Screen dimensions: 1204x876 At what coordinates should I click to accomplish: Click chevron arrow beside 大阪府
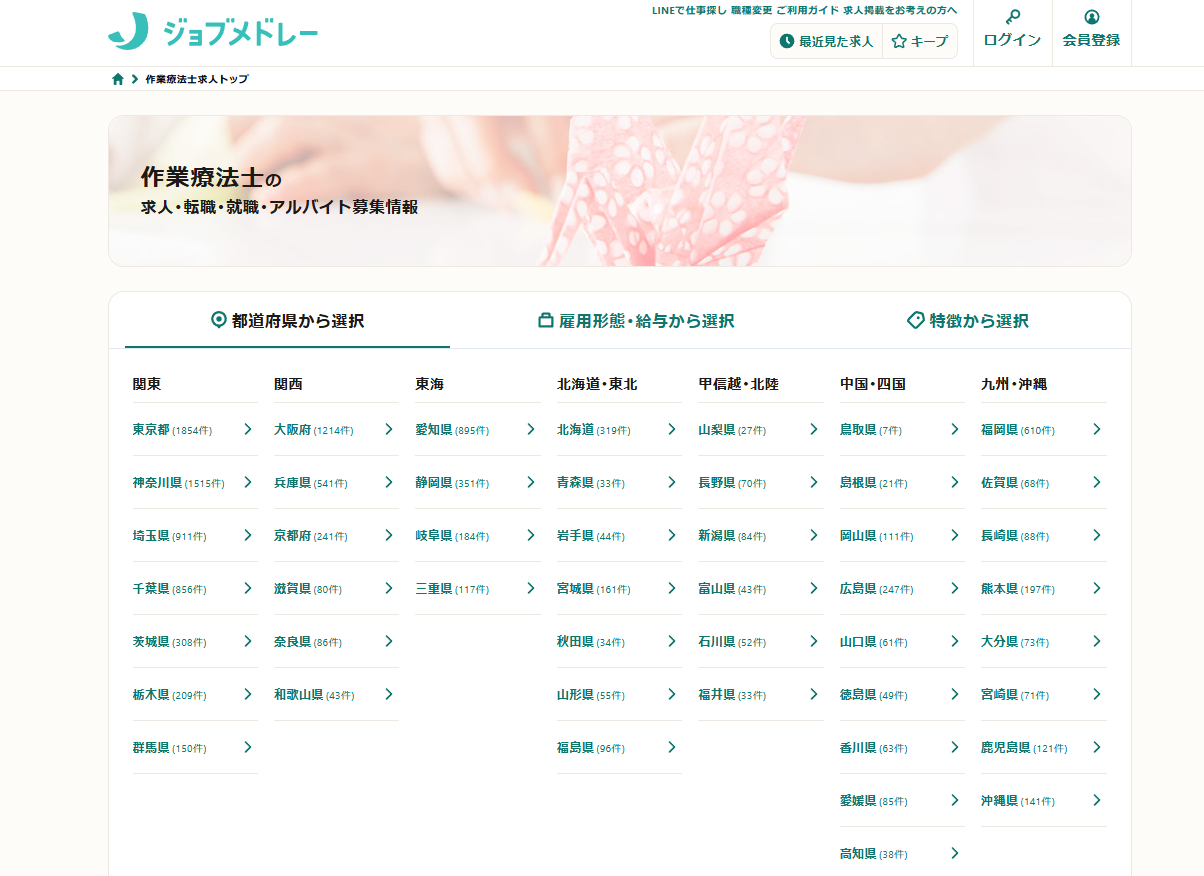coord(389,430)
